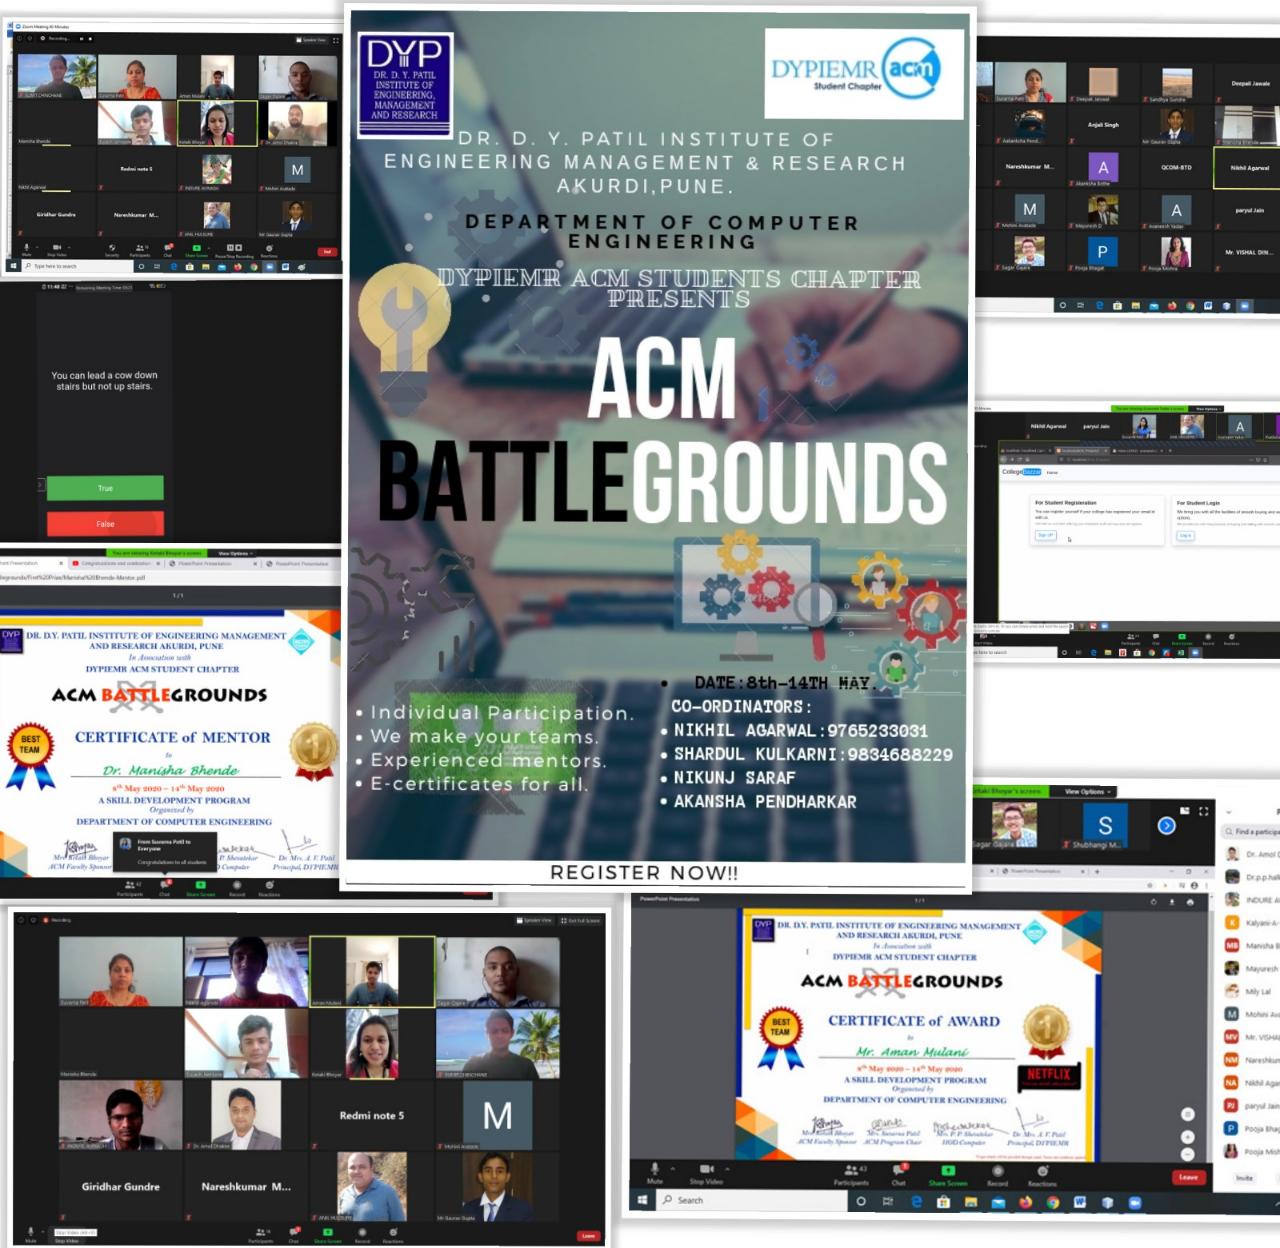
Task: Click End meeting in top-left Zoom window
Action: coord(327,252)
